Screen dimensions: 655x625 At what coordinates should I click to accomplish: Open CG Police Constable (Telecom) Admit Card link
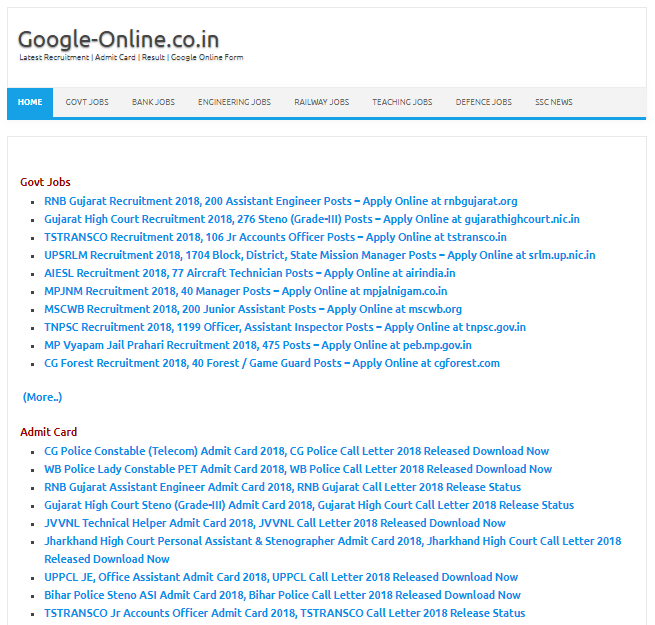pos(297,451)
